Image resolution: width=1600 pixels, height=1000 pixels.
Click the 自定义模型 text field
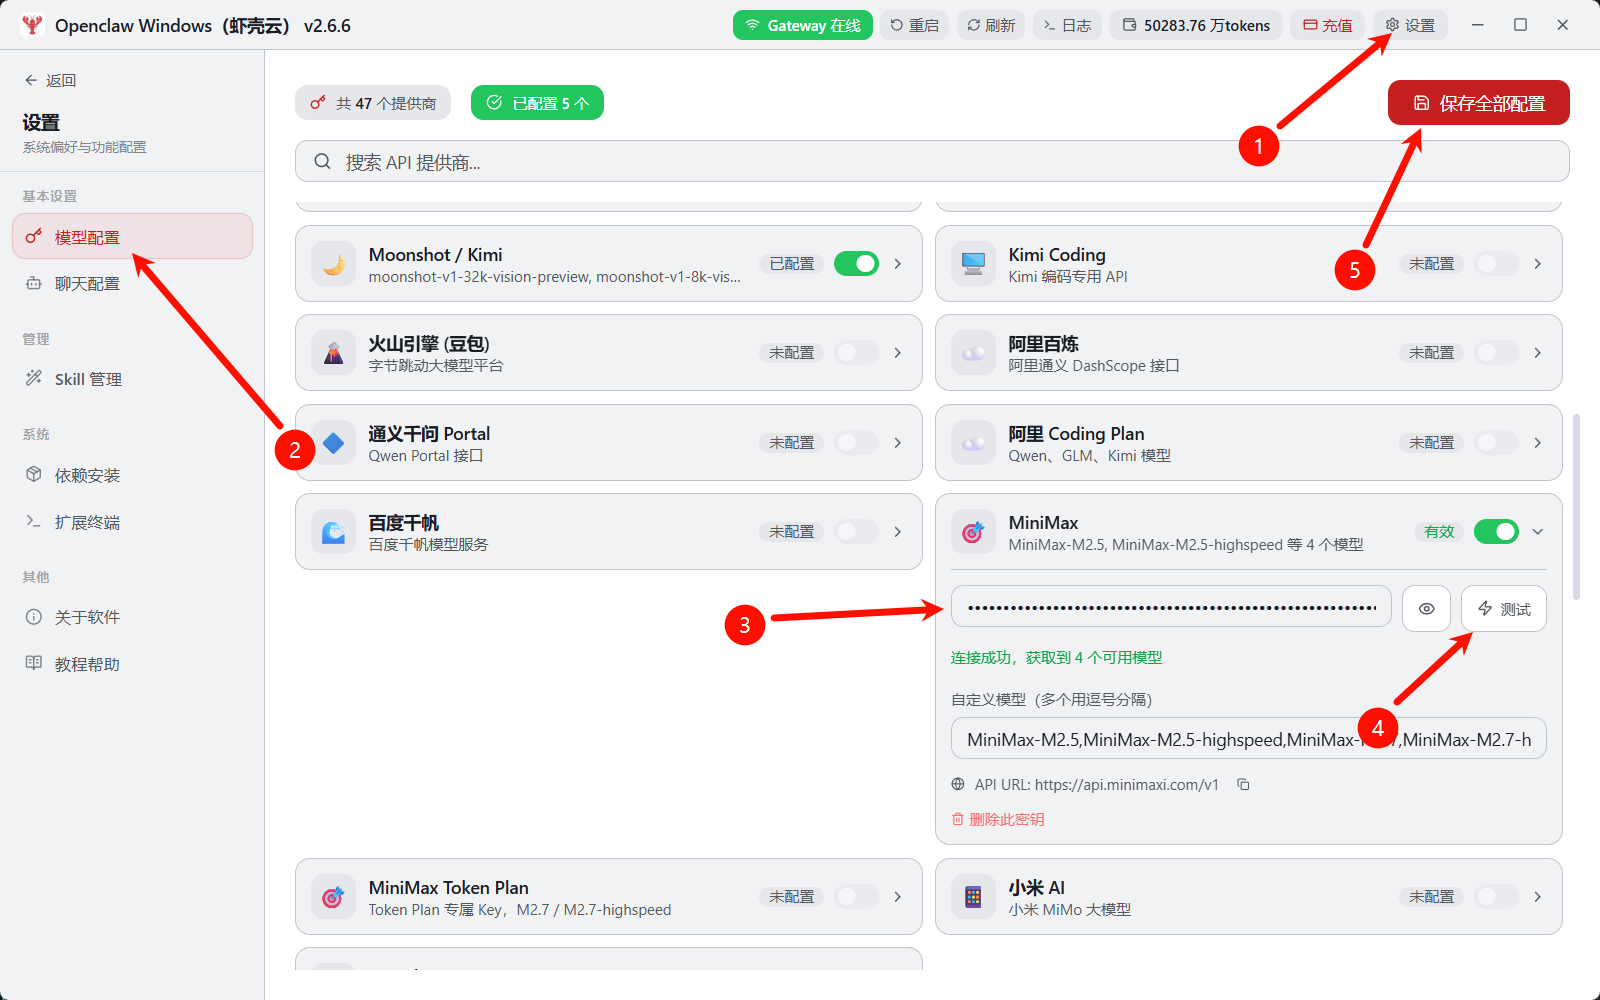(1248, 739)
